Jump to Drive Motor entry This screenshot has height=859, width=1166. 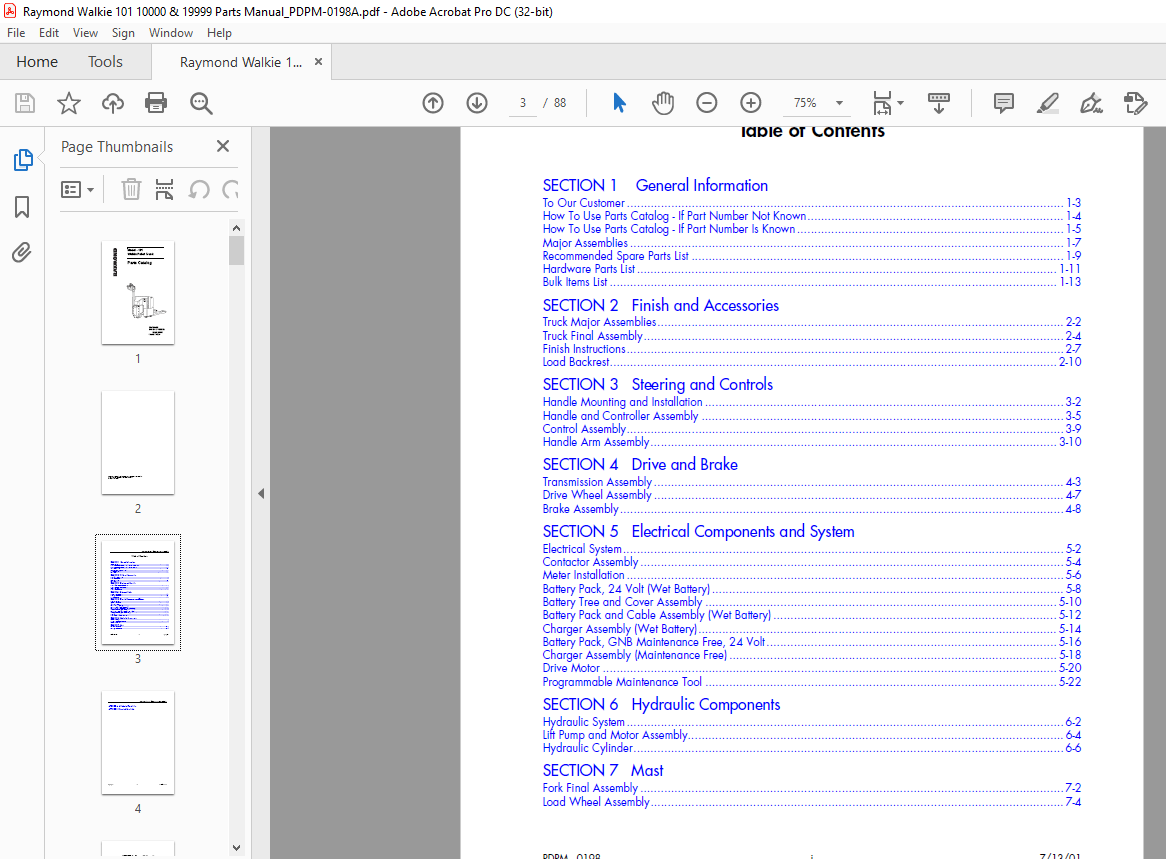click(x=811, y=668)
